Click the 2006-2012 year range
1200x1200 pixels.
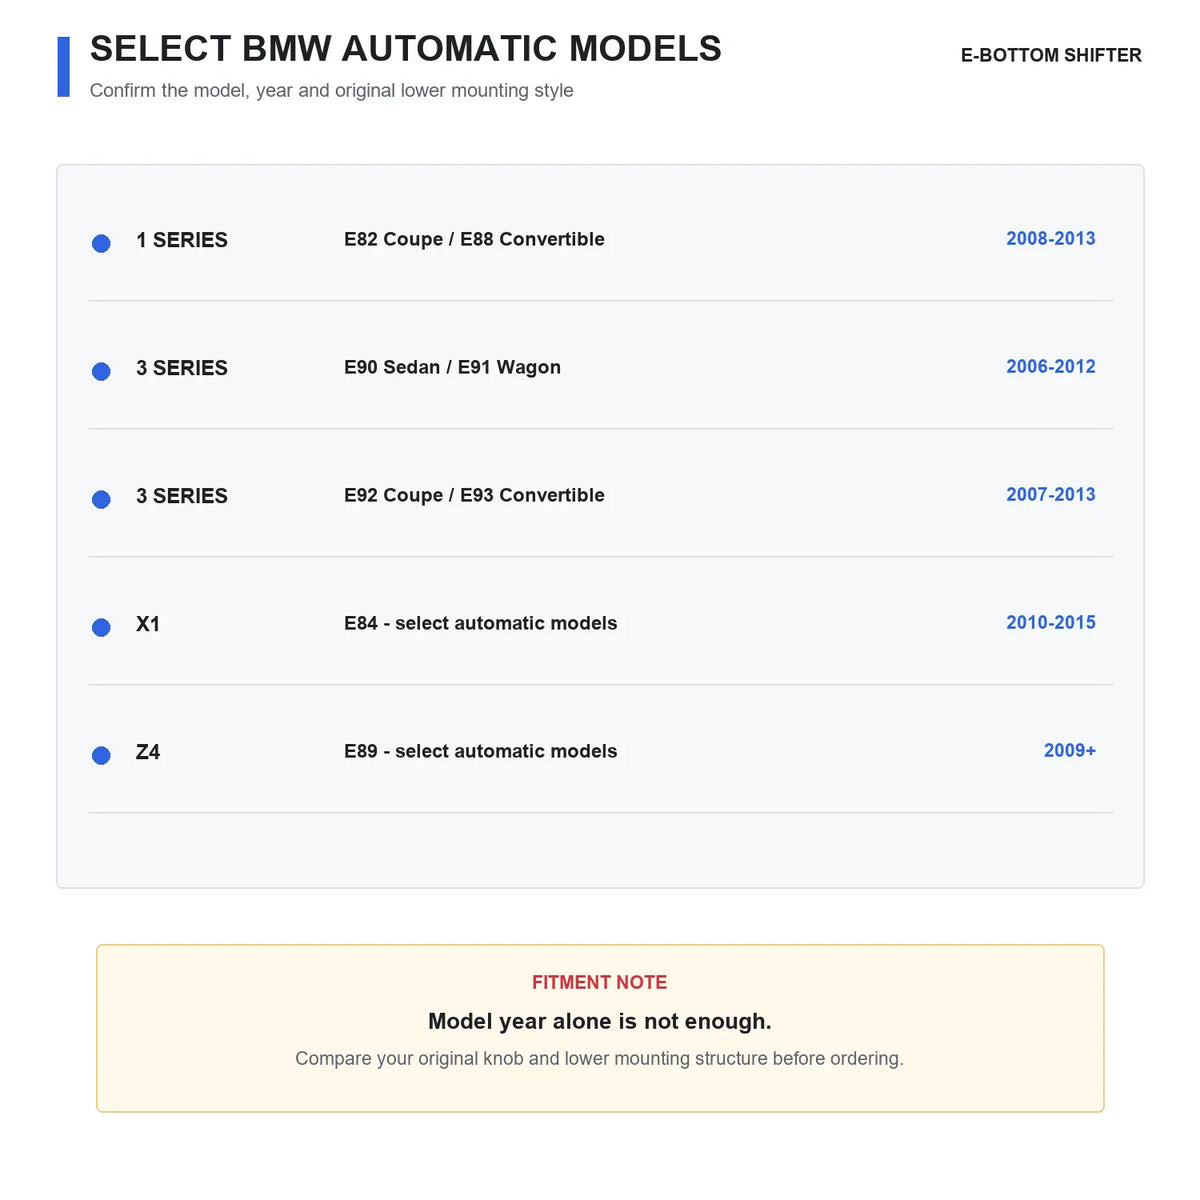(1051, 366)
